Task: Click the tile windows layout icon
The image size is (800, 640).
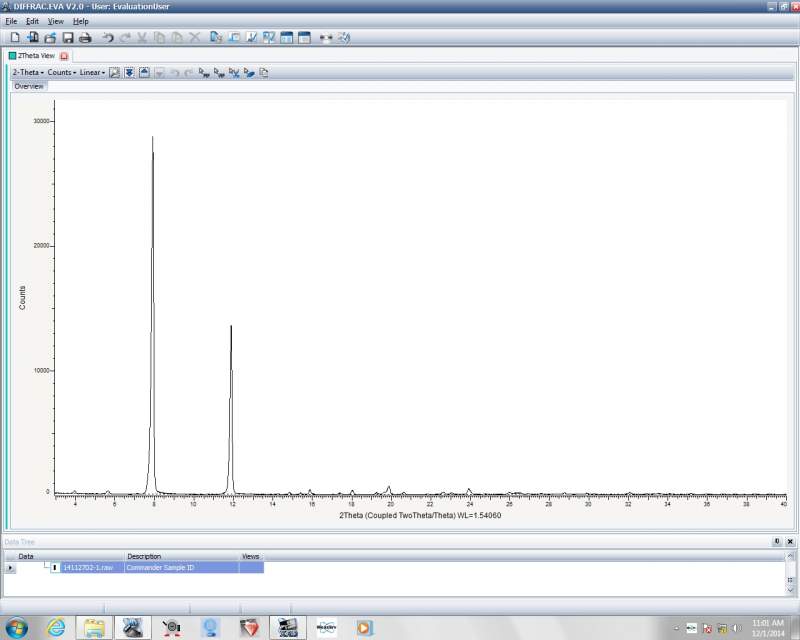Action: coord(287,37)
